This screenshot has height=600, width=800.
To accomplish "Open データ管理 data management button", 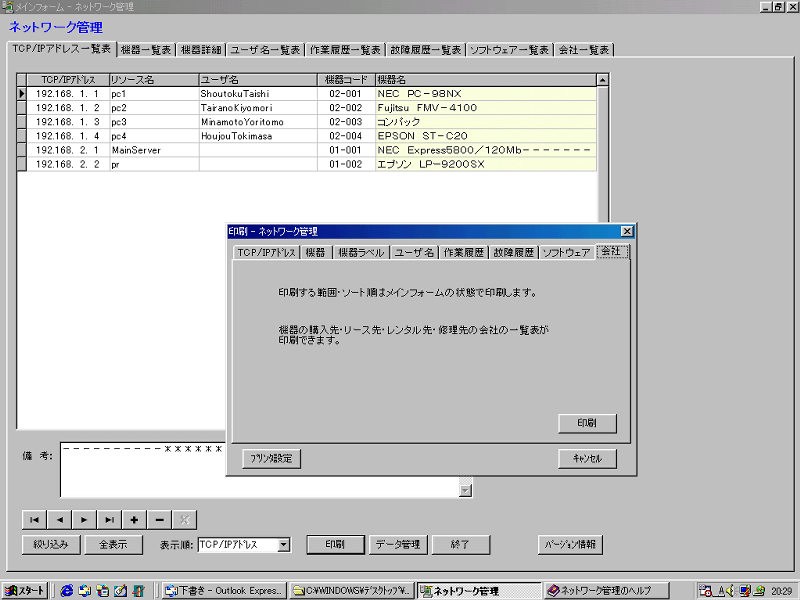I will point(398,544).
